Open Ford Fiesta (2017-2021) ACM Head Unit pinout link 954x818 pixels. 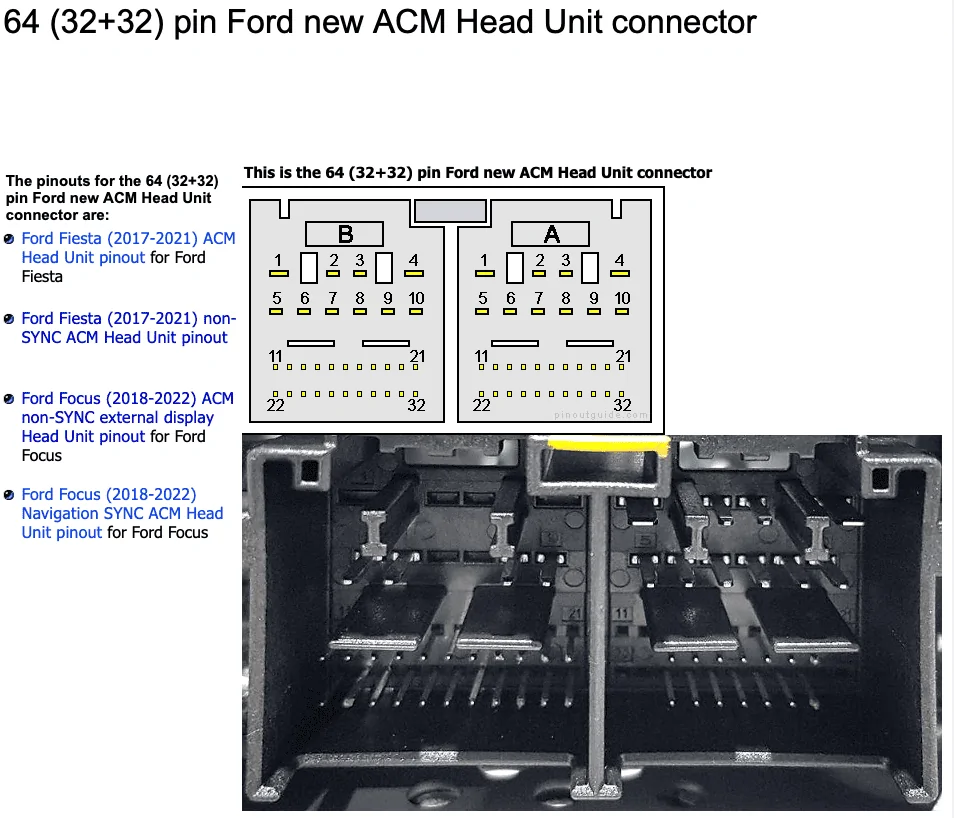(128, 248)
